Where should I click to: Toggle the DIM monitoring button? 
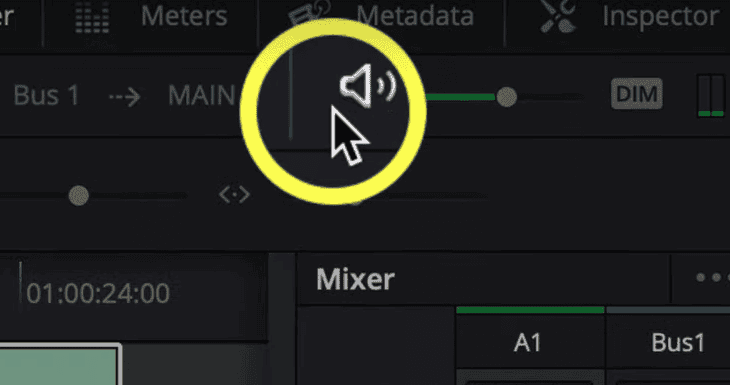(x=636, y=94)
